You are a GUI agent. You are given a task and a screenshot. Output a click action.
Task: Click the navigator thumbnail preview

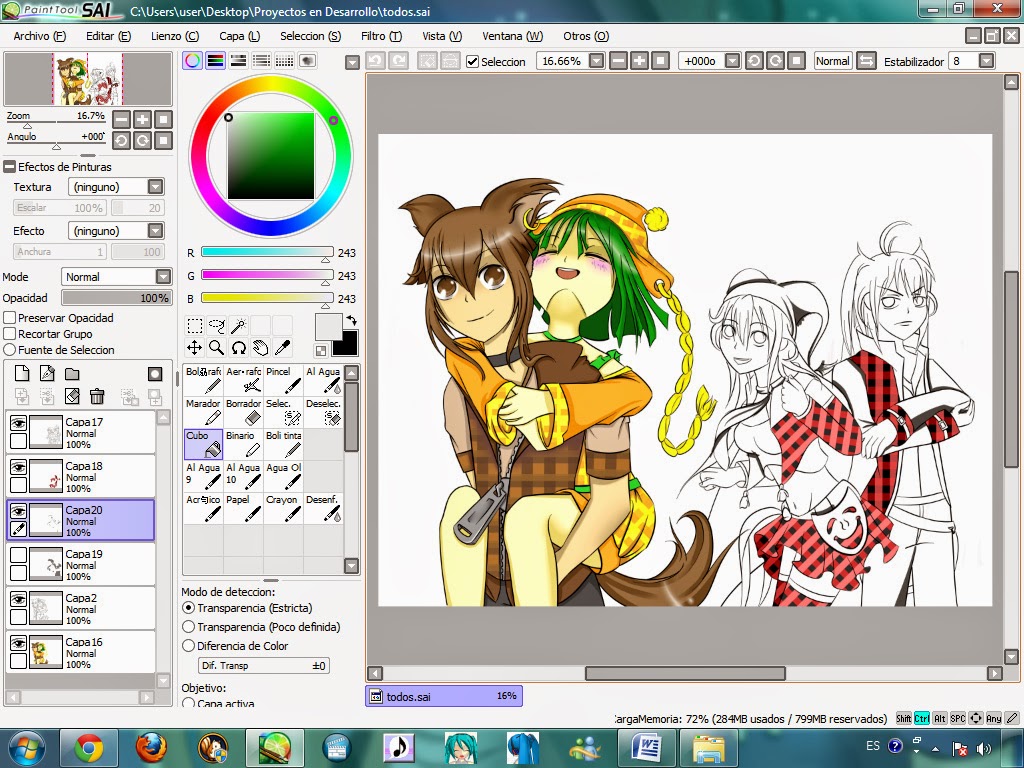pos(88,80)
